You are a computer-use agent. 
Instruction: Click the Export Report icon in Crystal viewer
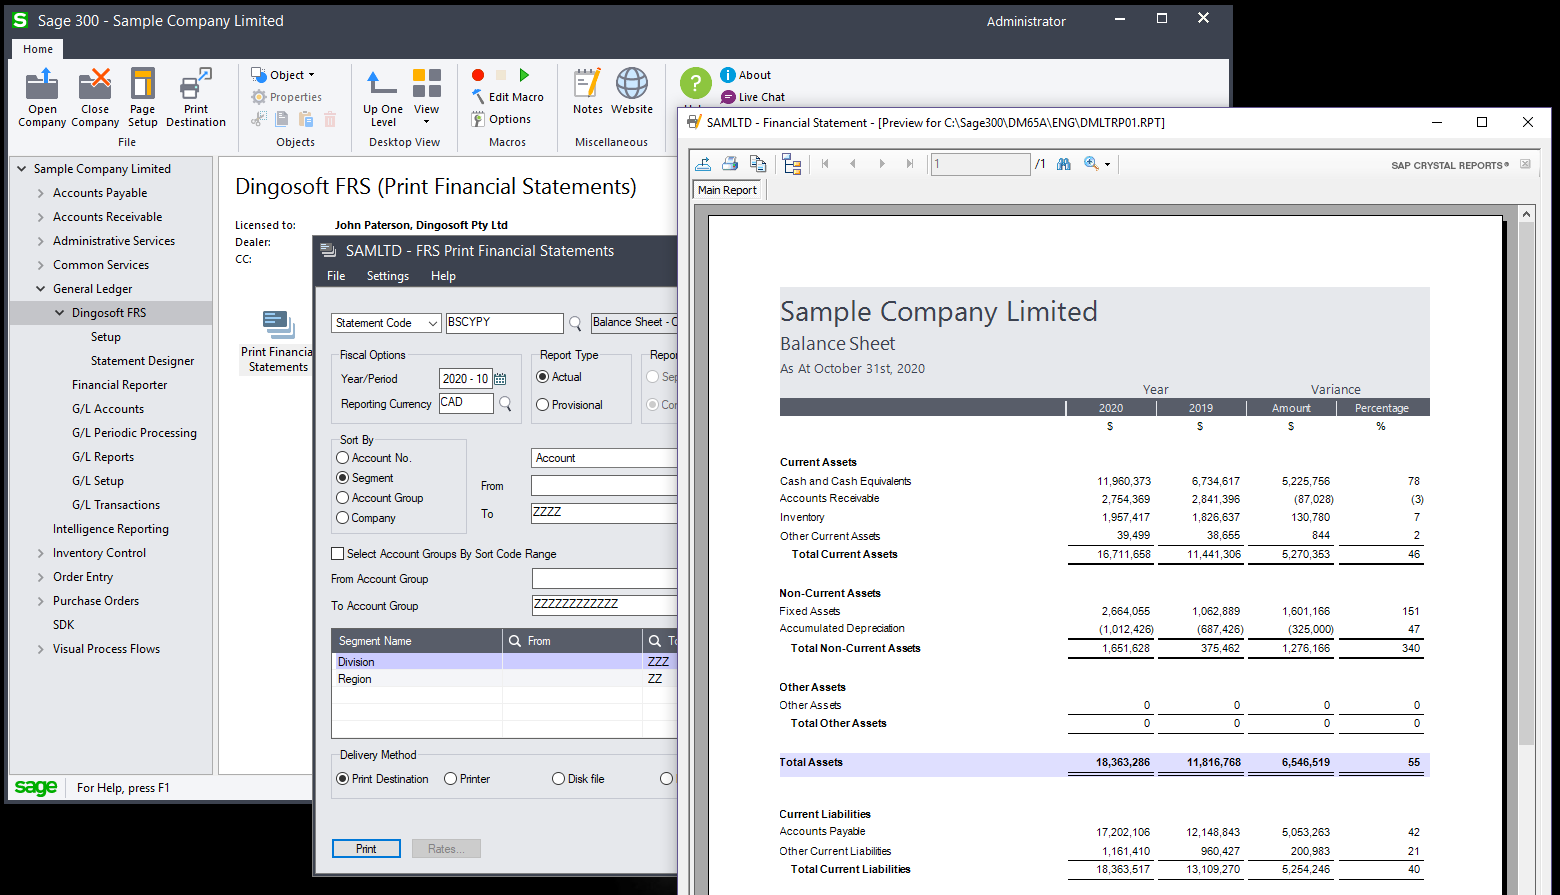coord(703,164)
